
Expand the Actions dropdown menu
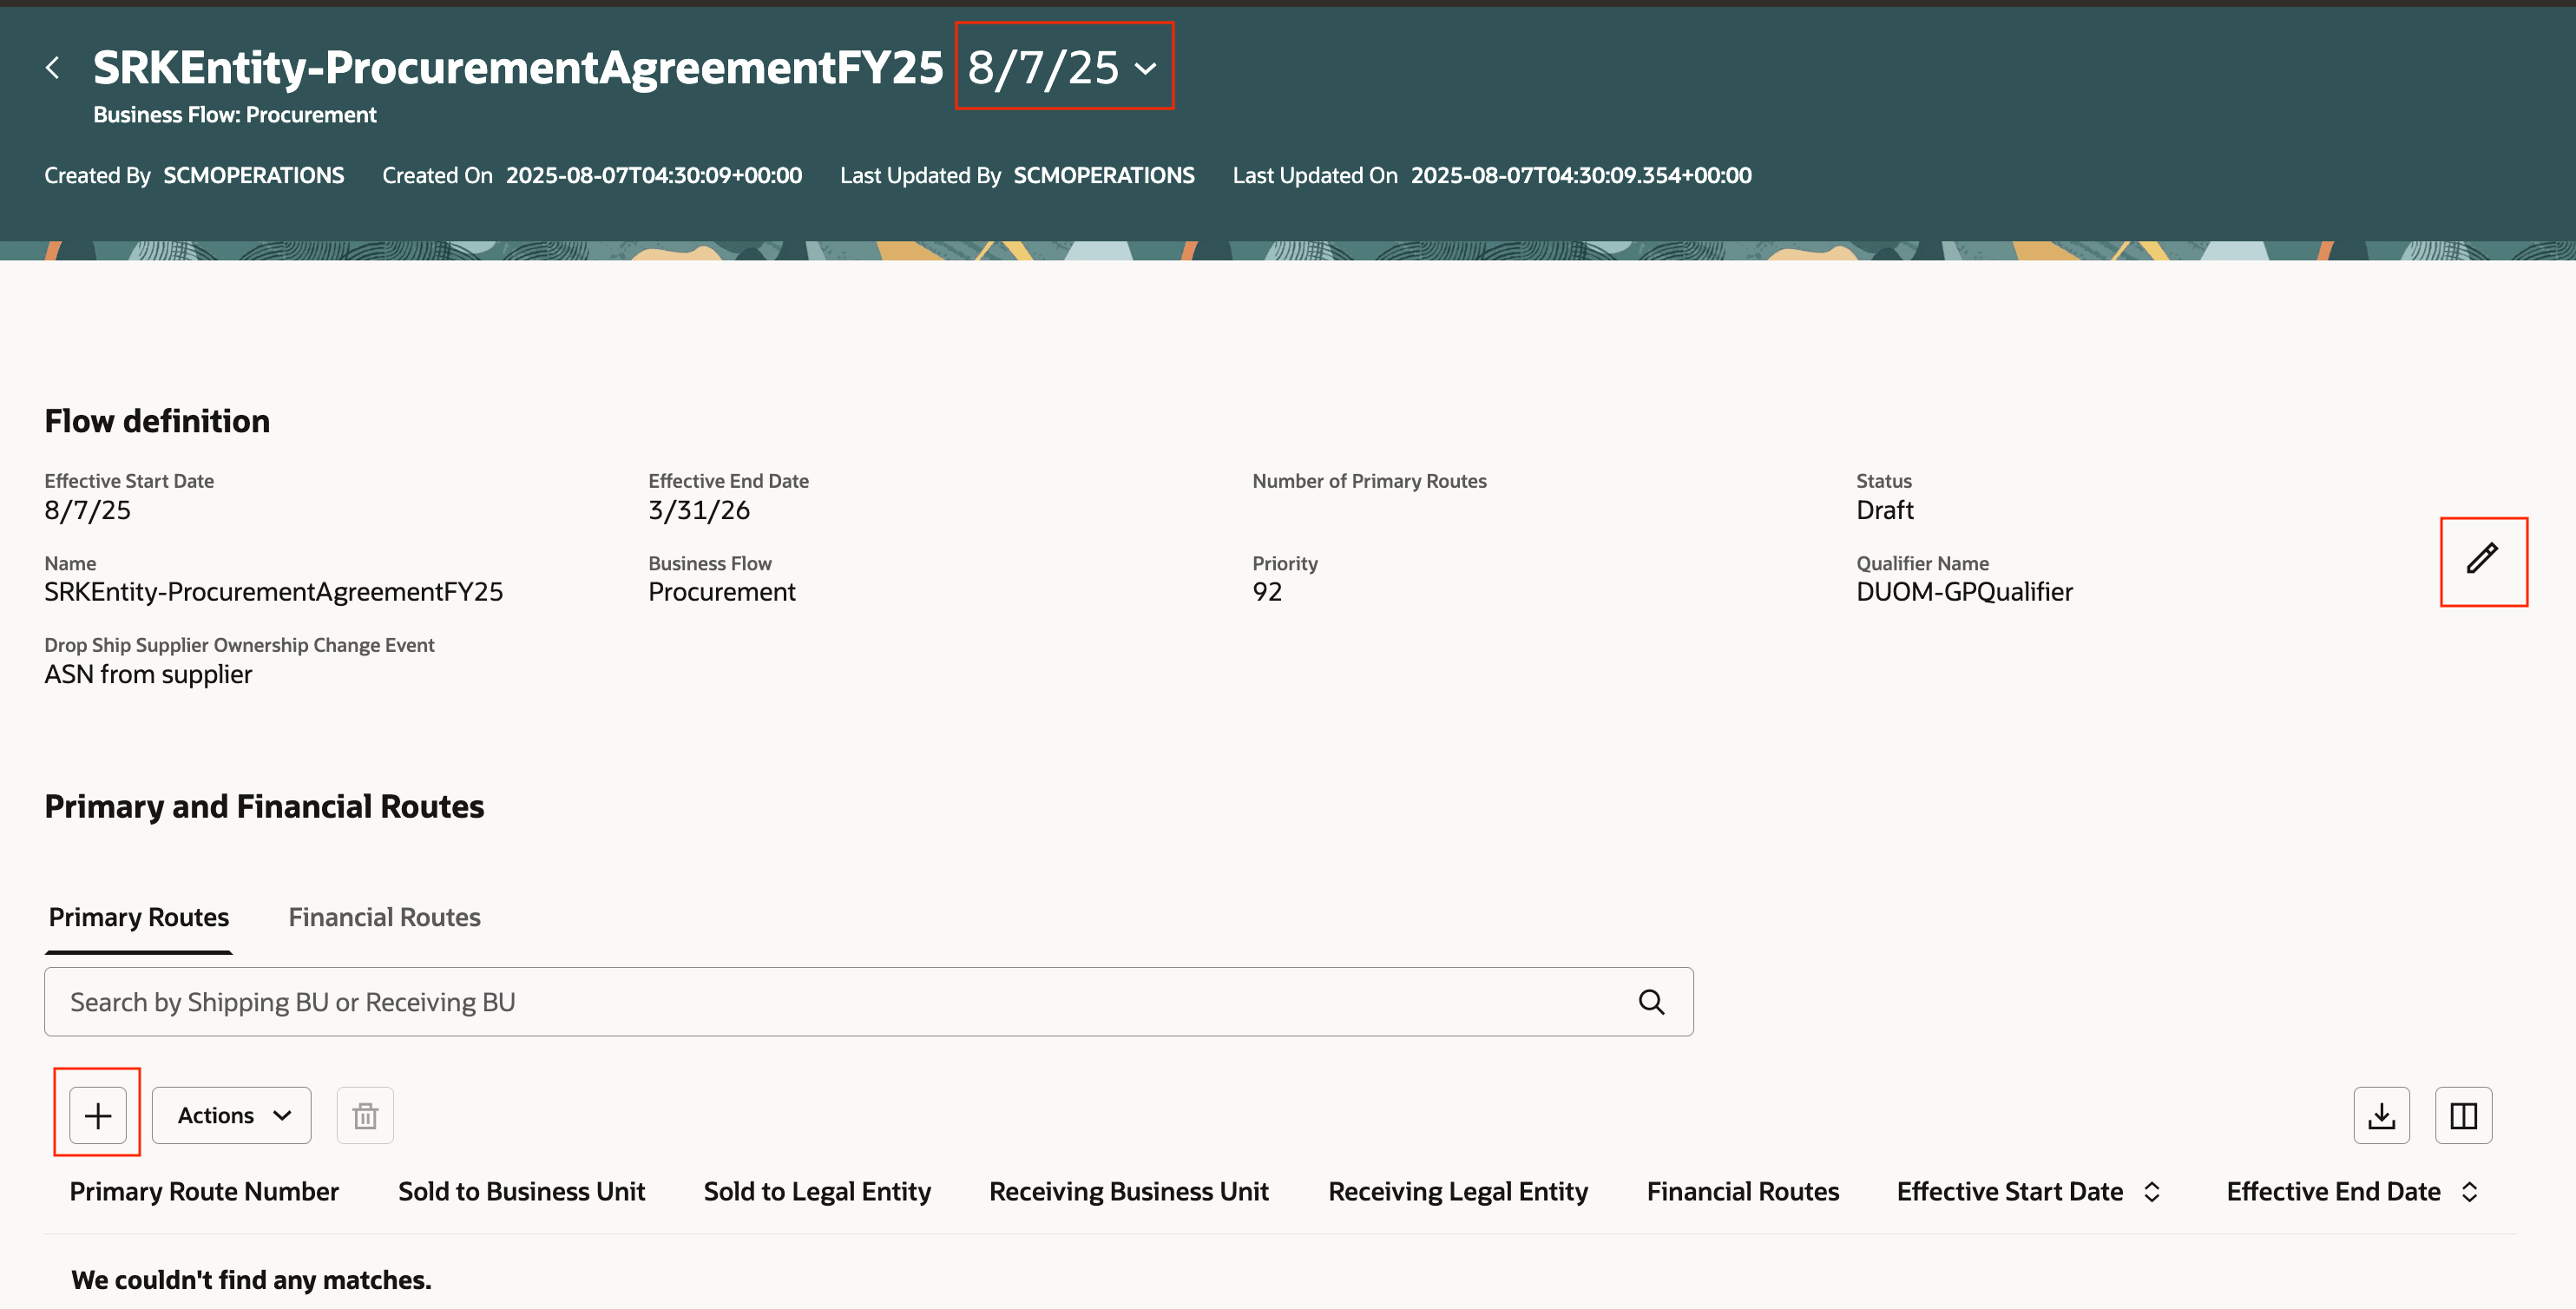[232, 1114]
